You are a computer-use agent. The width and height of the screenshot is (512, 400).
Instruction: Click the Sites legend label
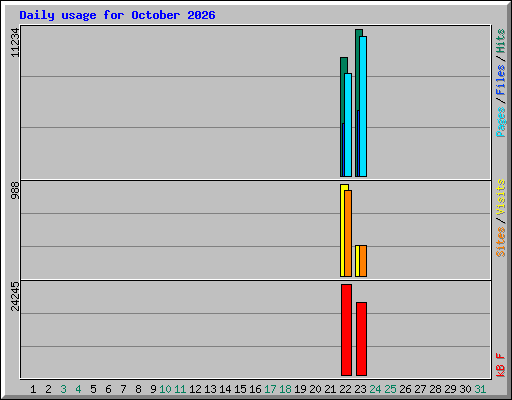click(500, 242)
